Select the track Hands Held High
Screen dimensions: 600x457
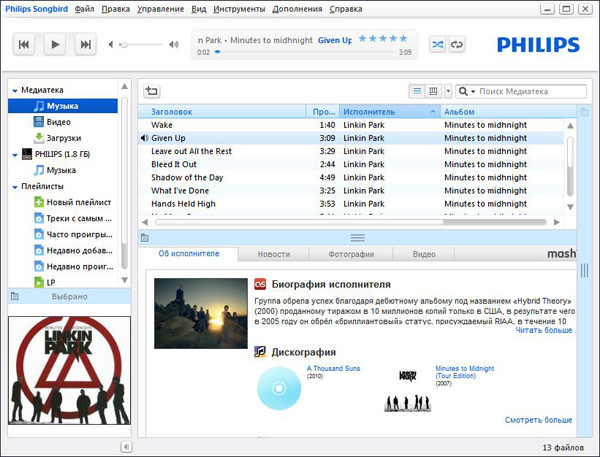click(351, 204)
